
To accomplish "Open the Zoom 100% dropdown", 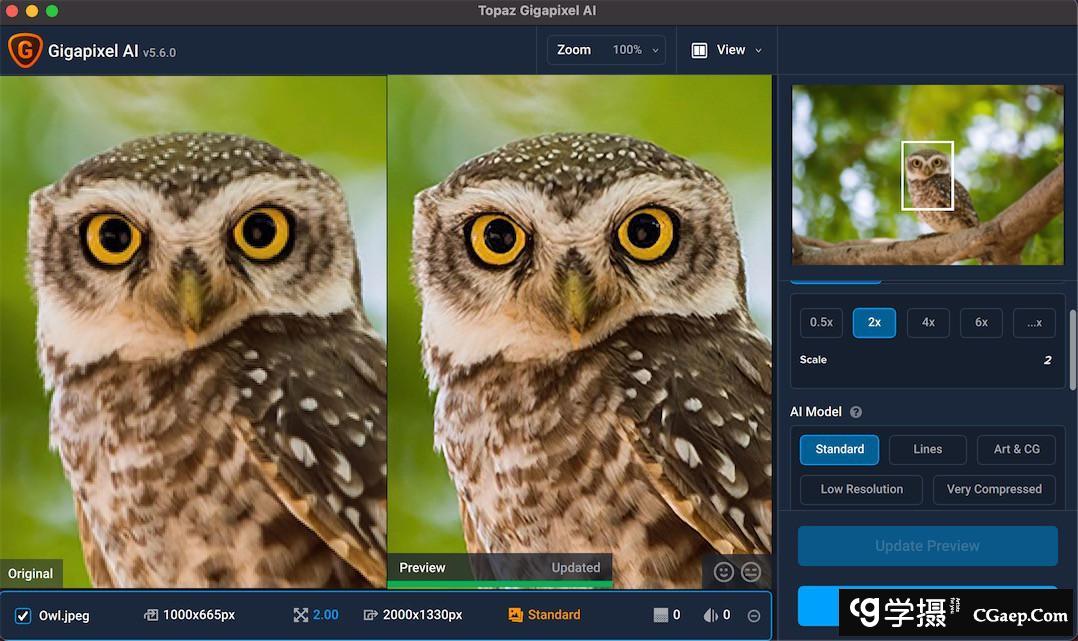I will point(606,50).
